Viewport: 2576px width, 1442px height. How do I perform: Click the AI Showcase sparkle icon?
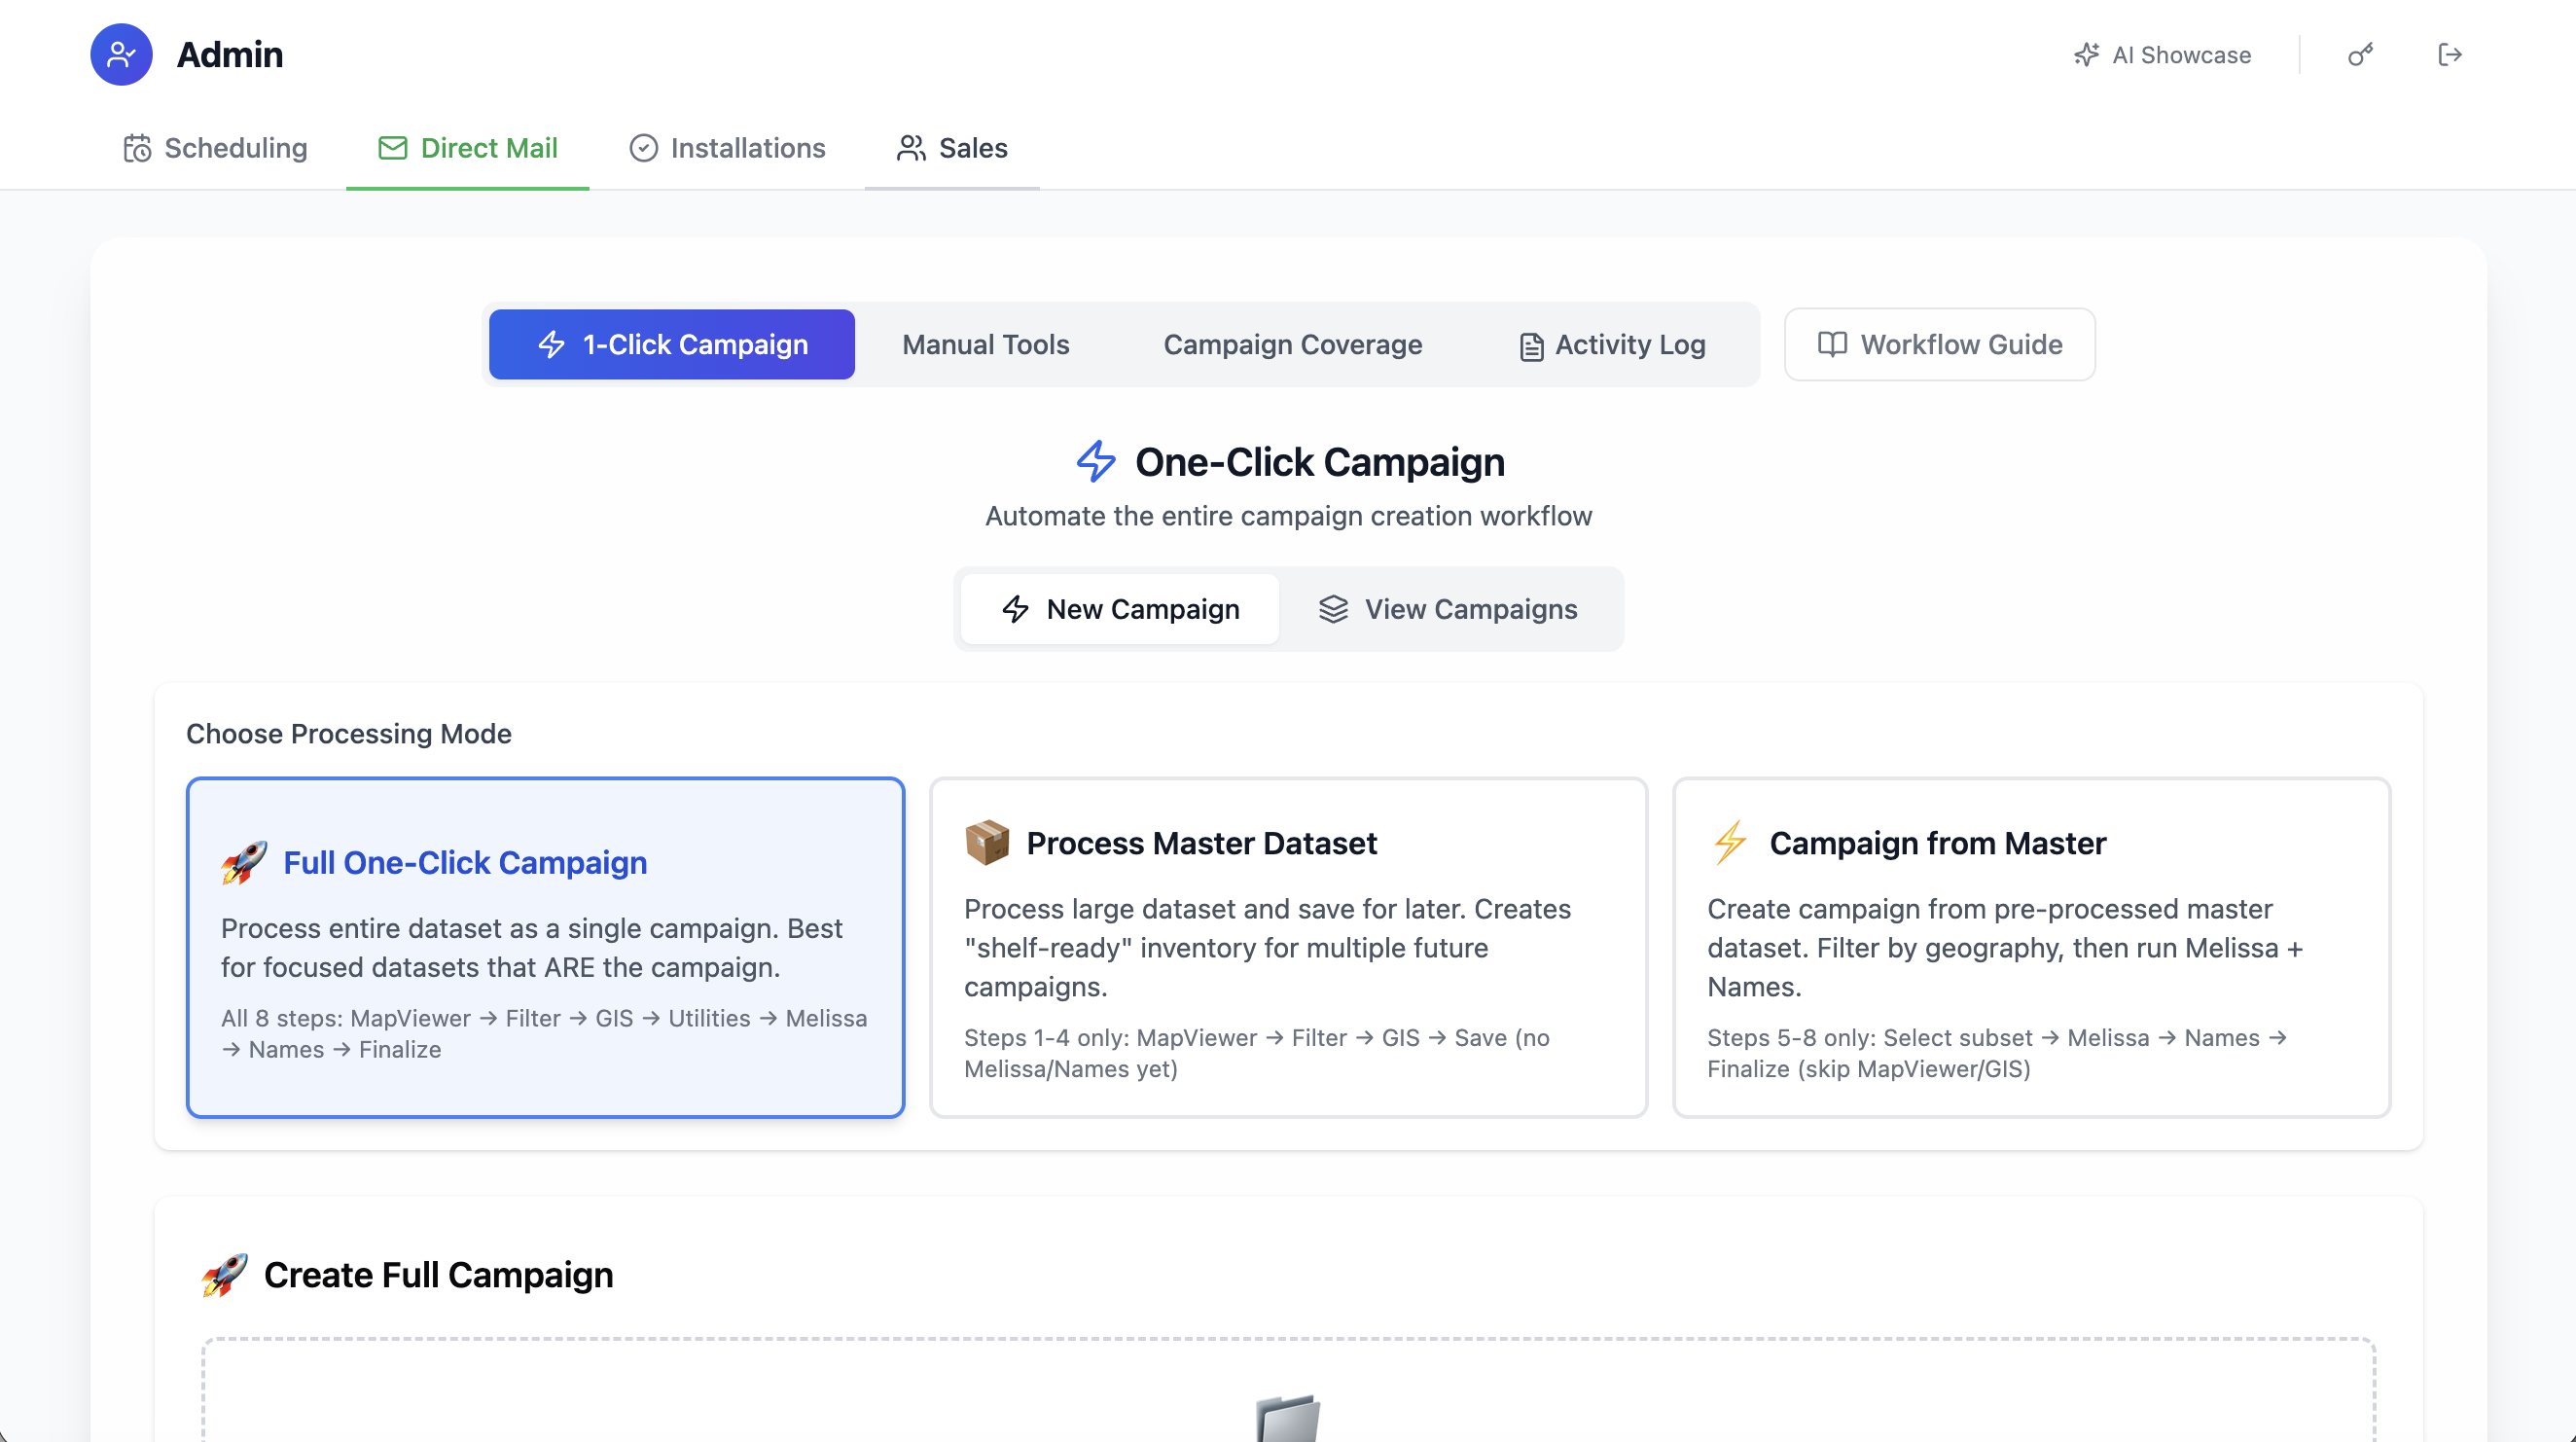pyautogui.click(x=2086, y=55)
